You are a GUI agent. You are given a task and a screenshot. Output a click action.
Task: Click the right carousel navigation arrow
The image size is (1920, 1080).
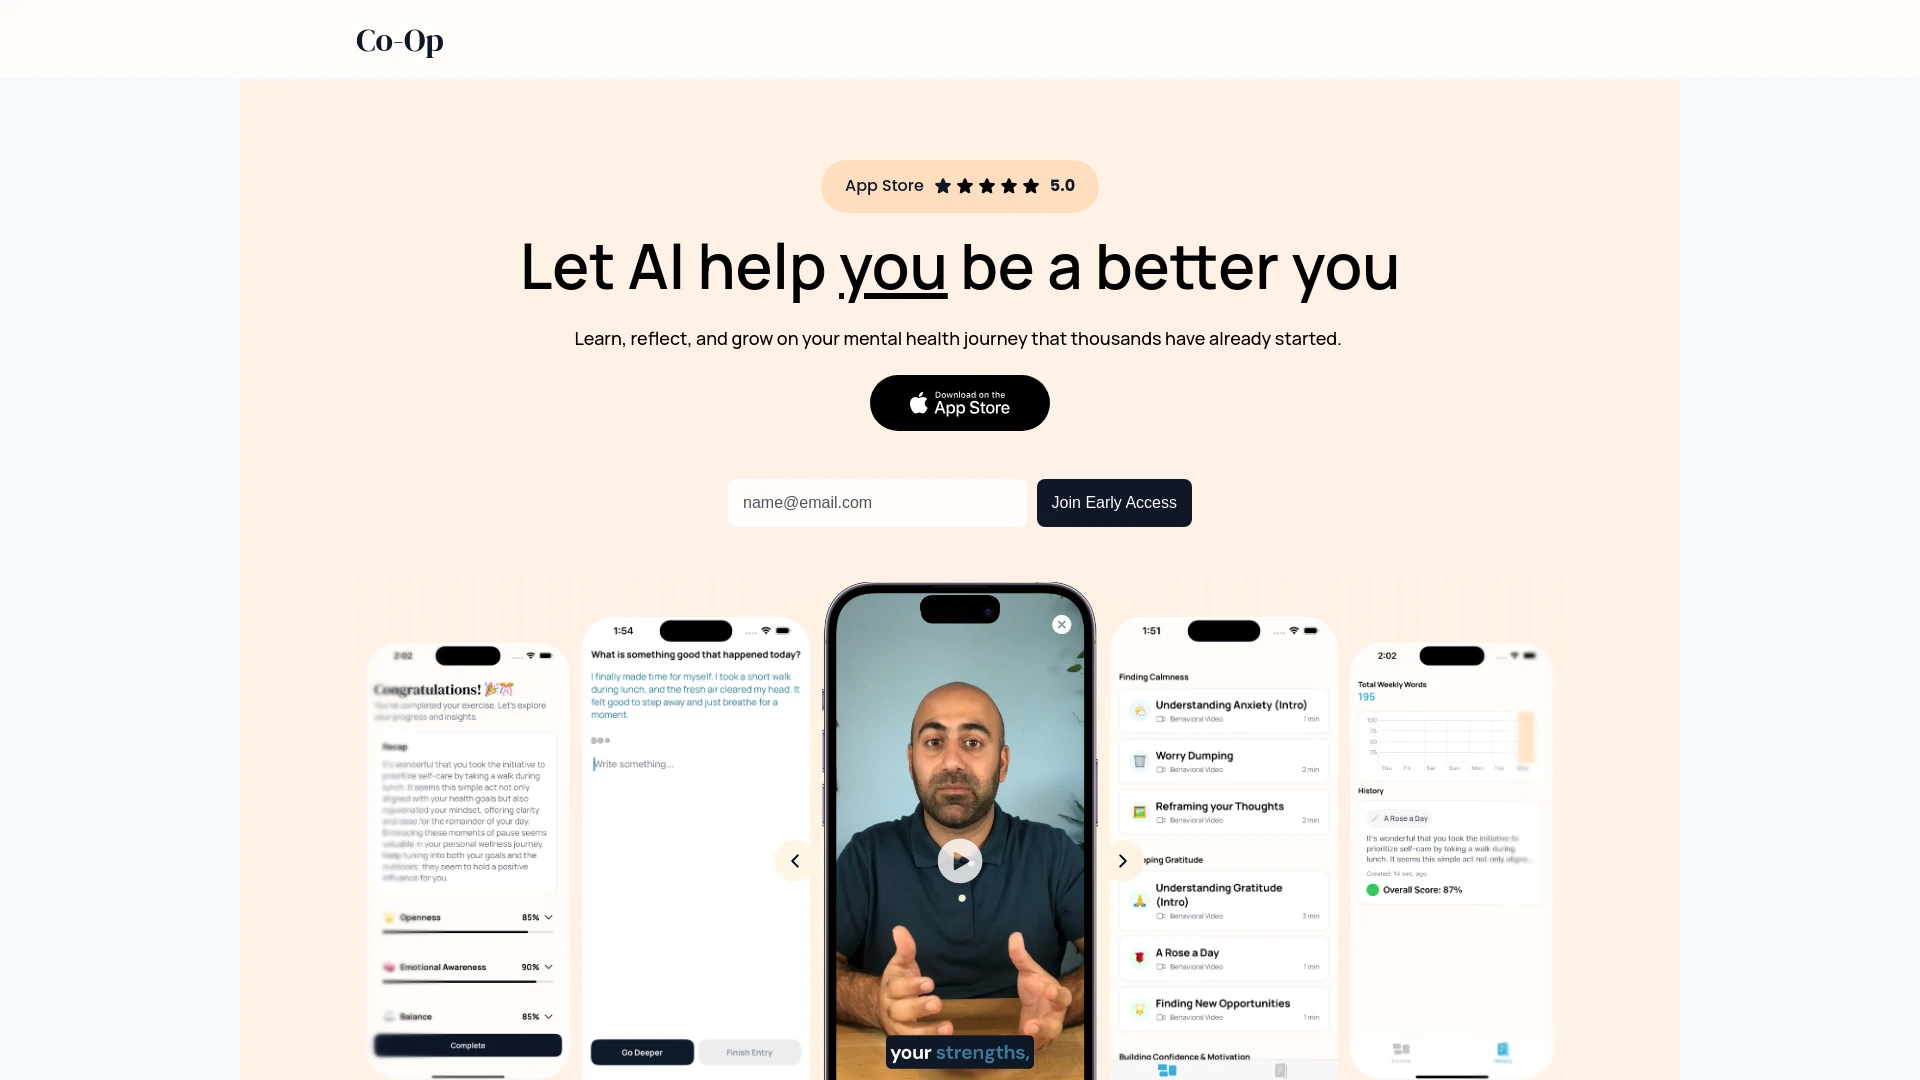1122,860
